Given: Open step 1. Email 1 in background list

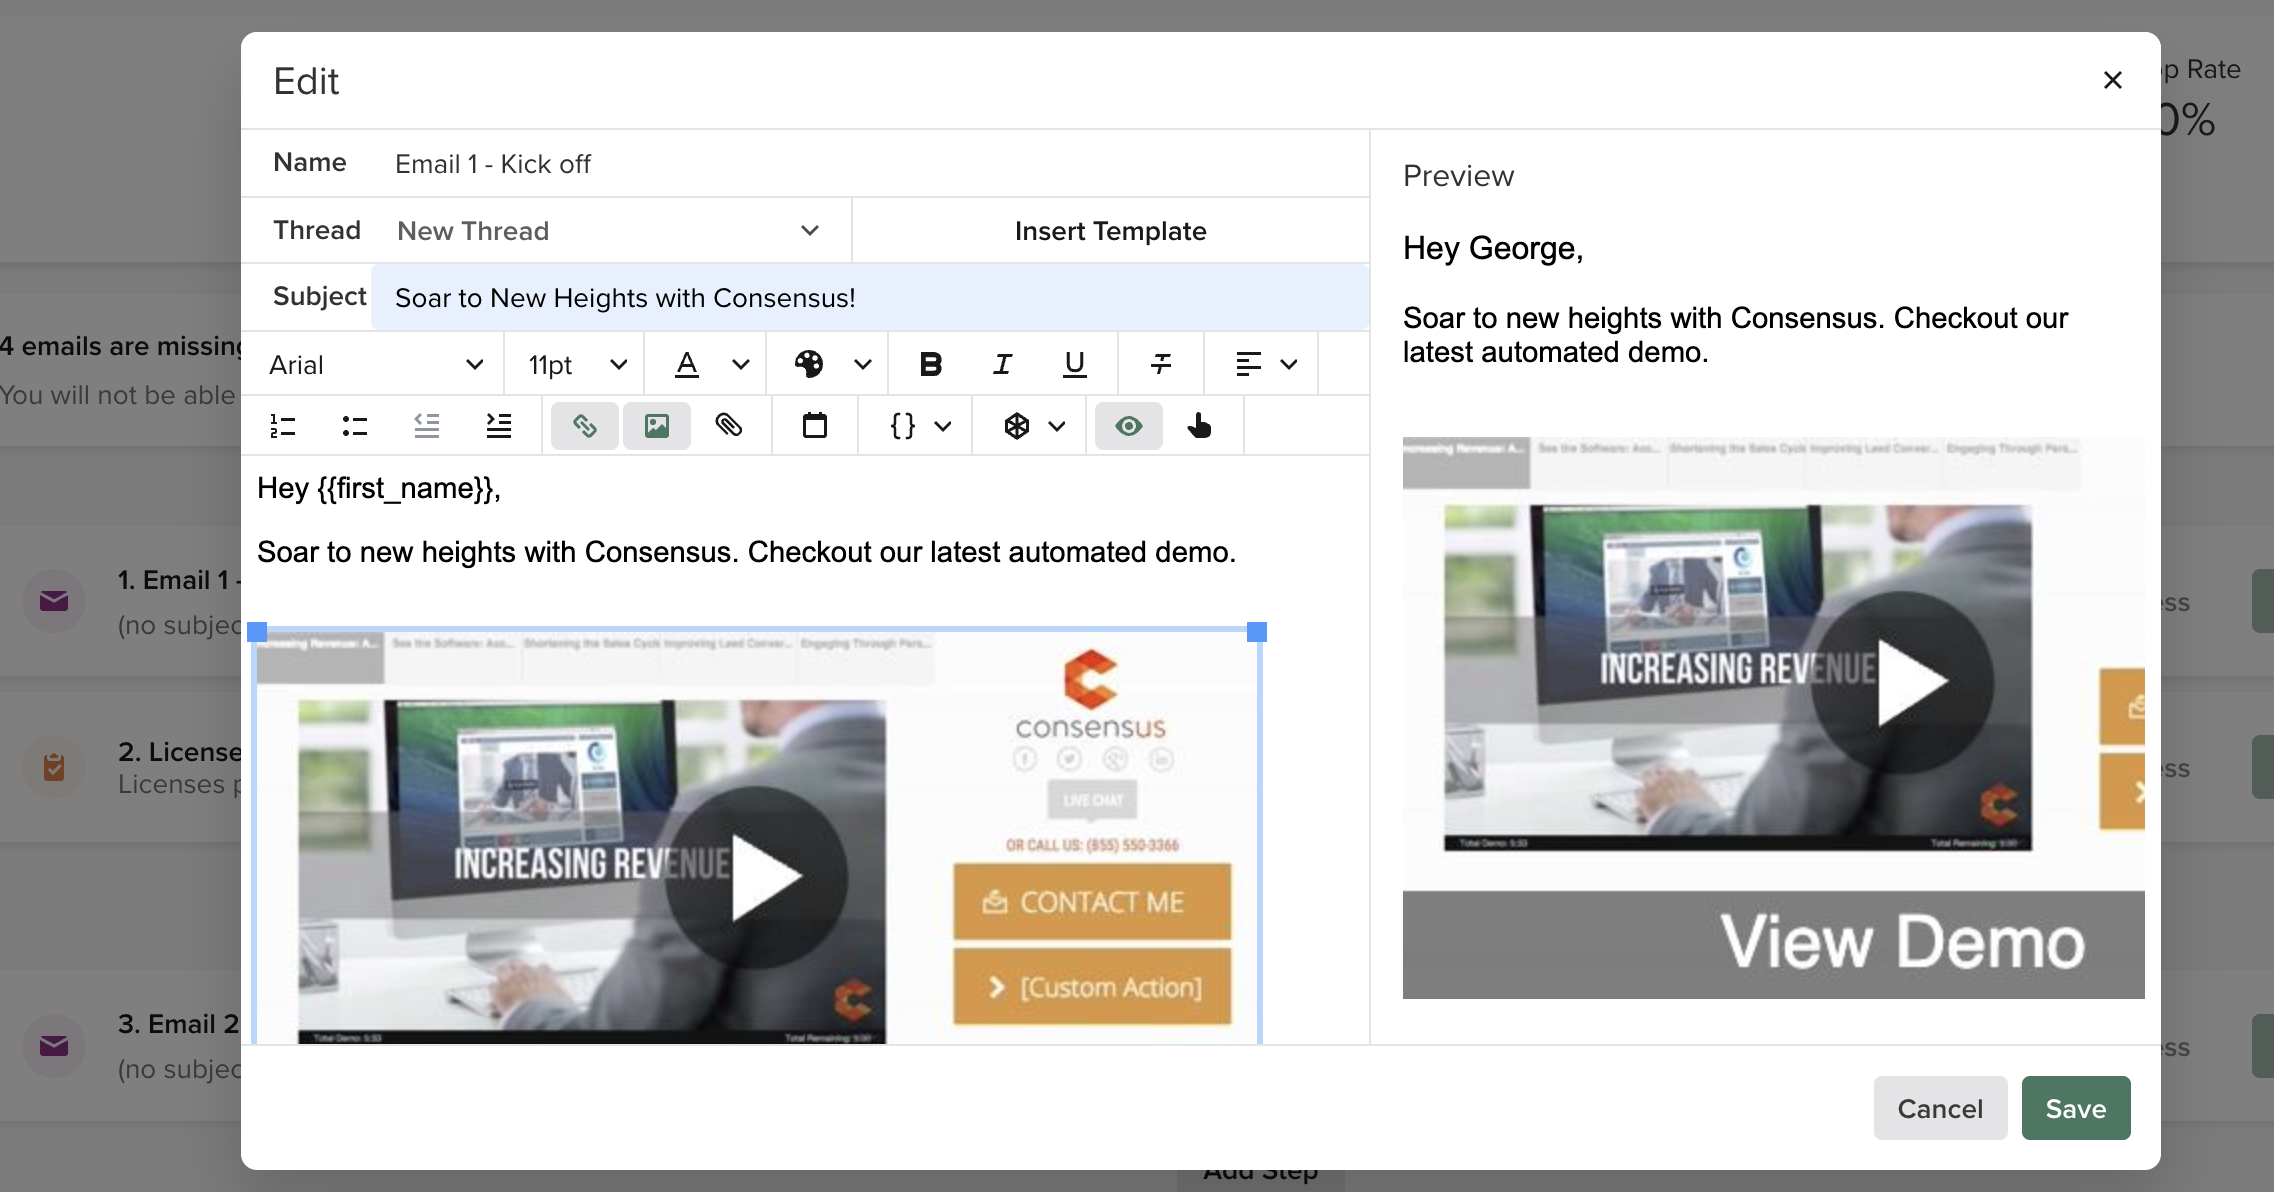Looking at the screenshot, I should (178, 580).
